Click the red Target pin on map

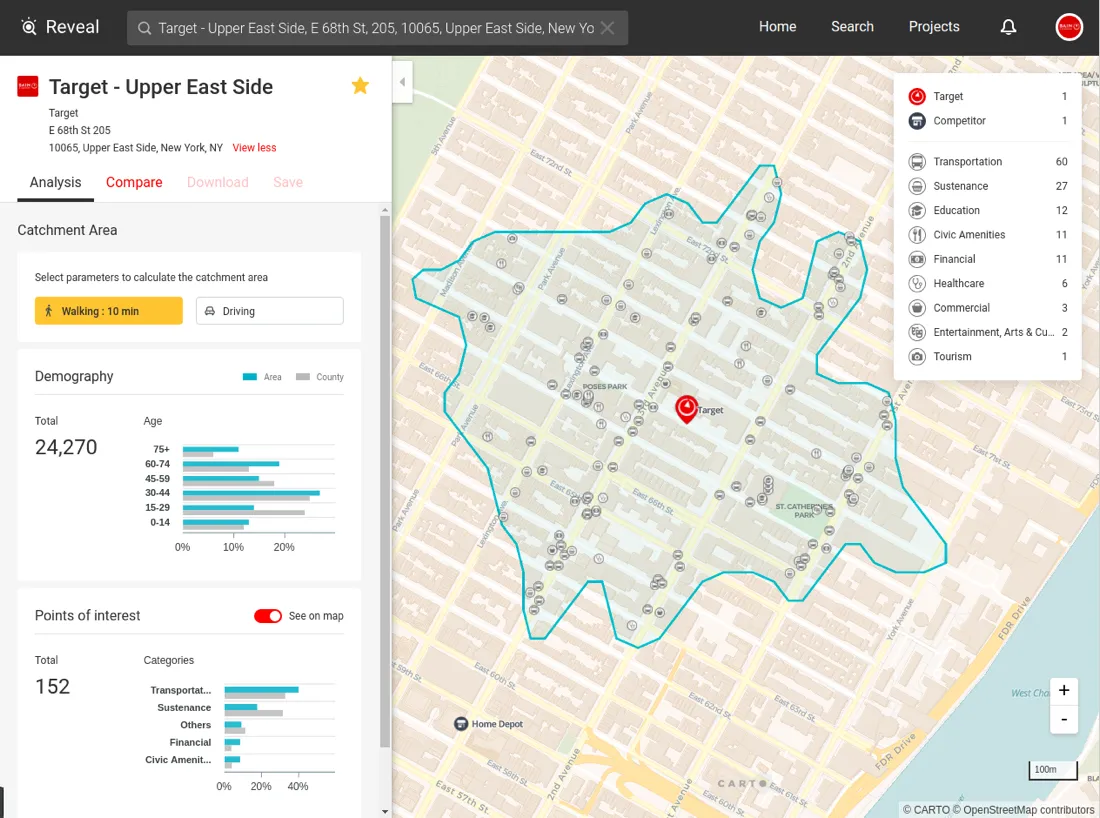pos(686,408)
